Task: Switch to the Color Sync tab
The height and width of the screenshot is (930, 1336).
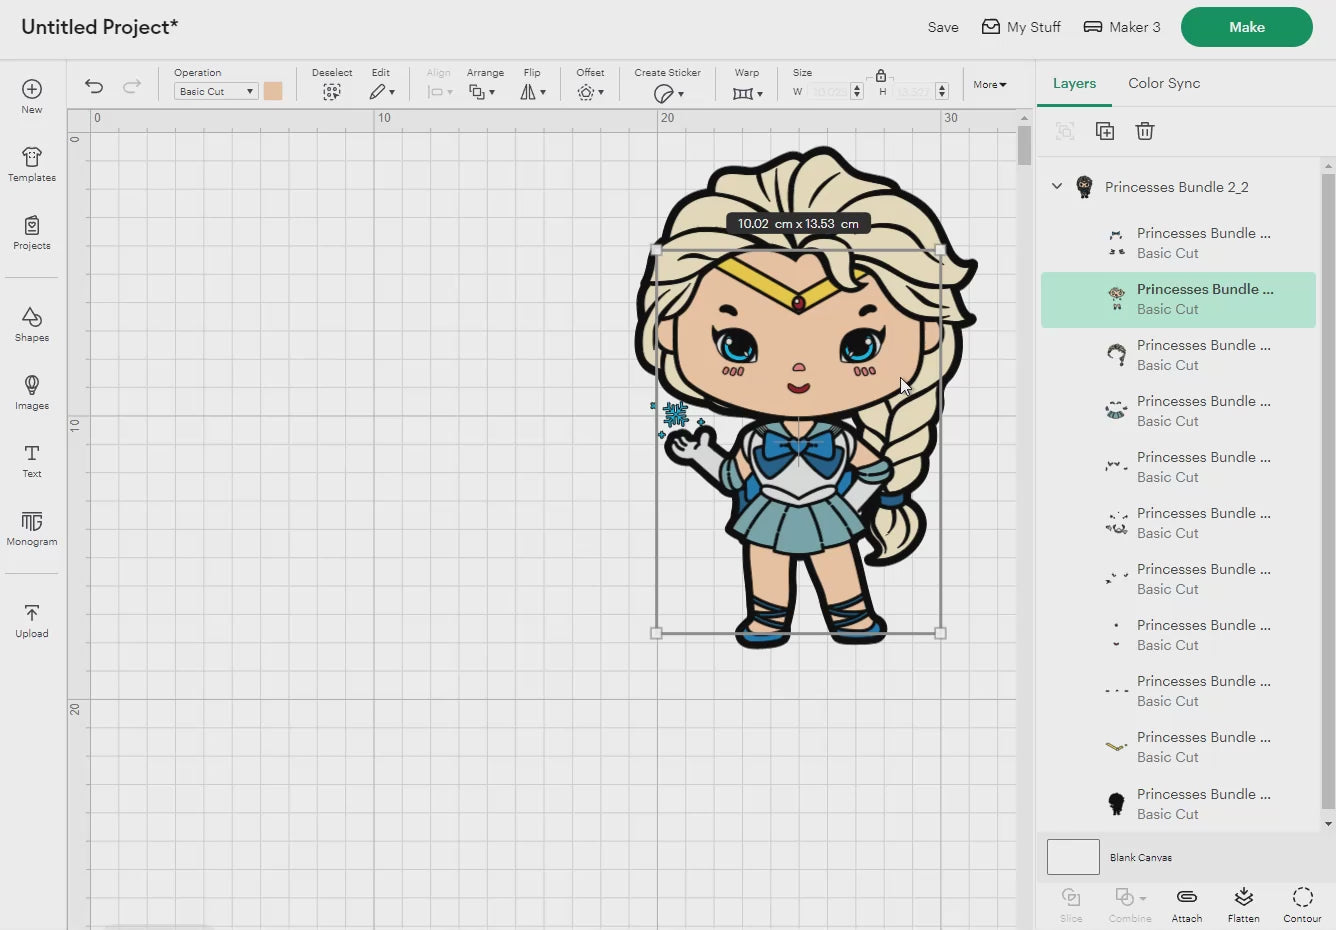Action: 1164,83
